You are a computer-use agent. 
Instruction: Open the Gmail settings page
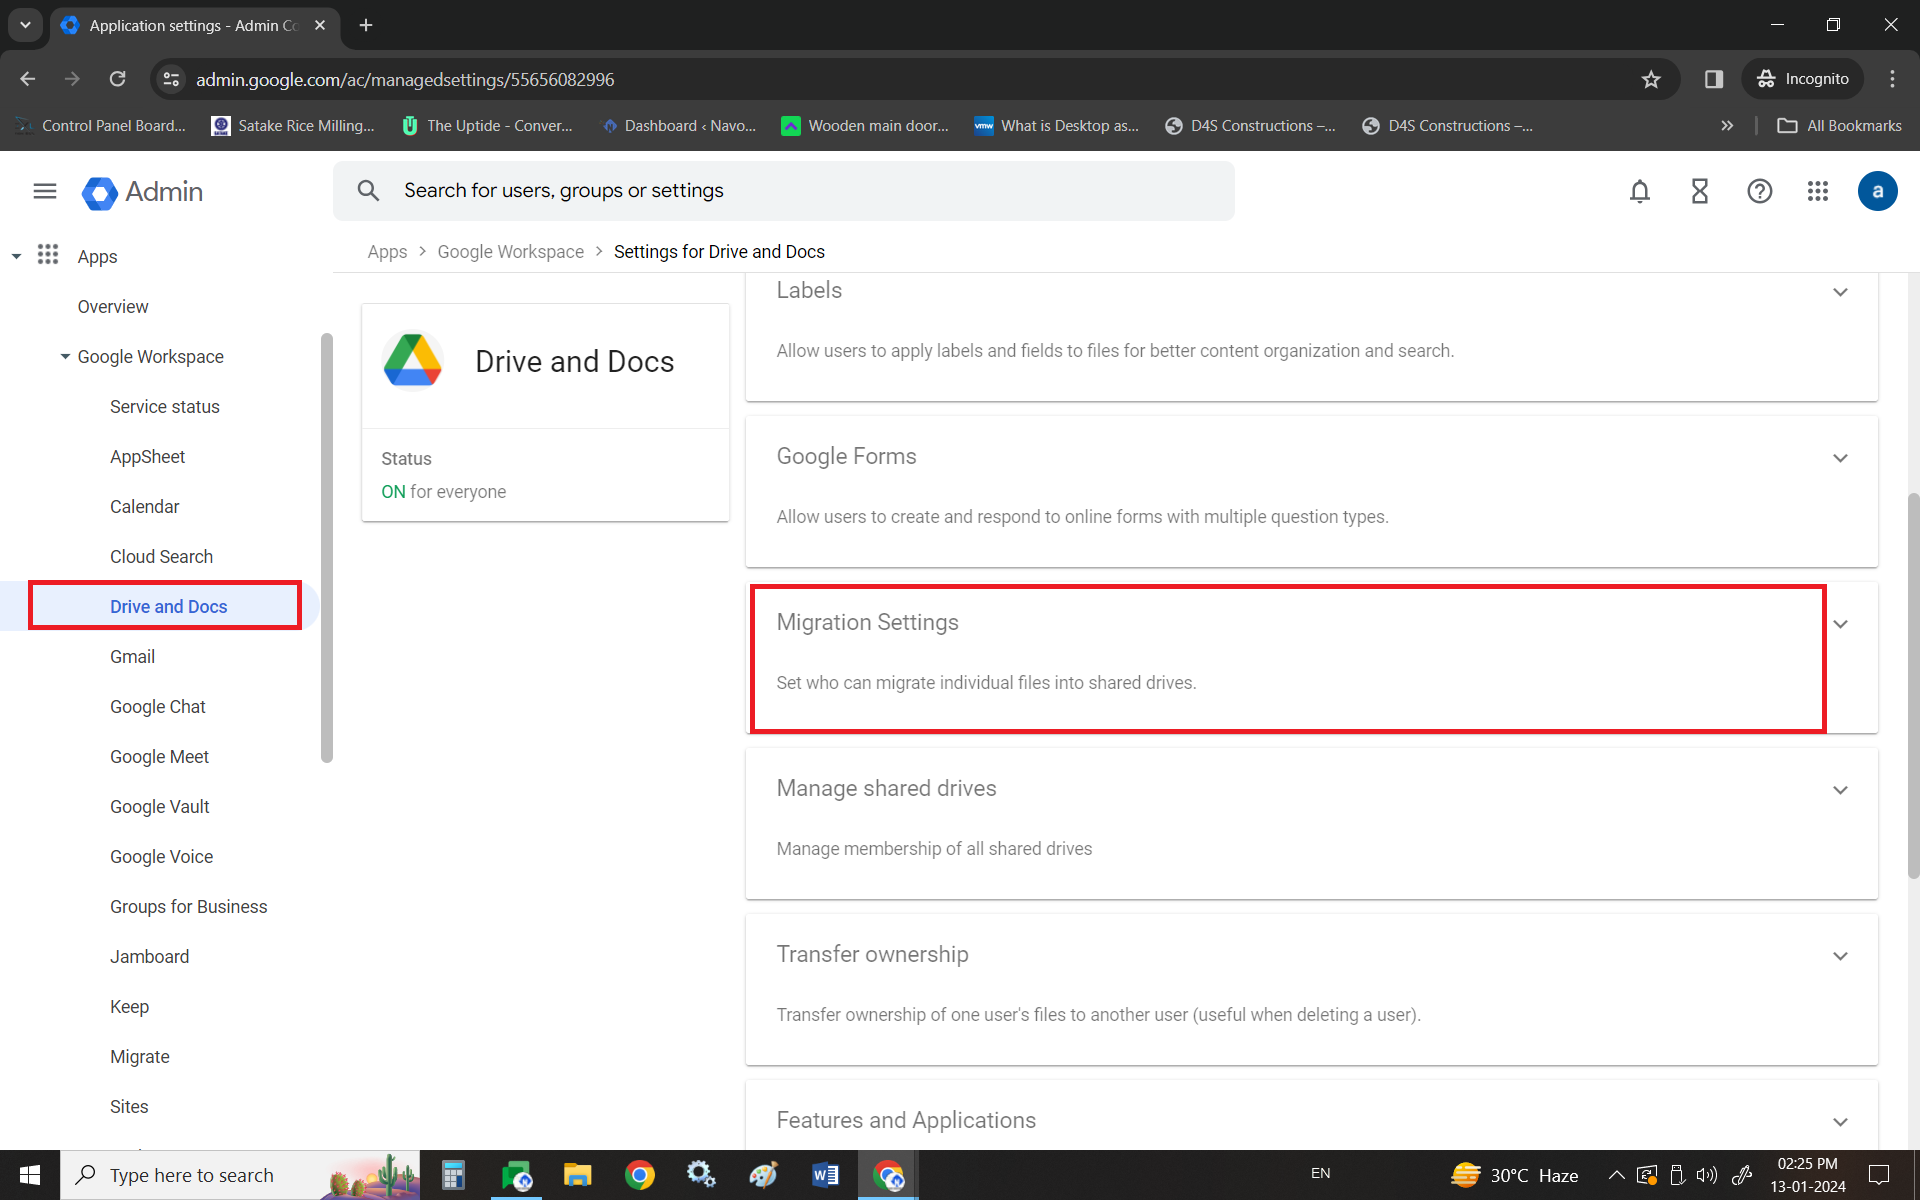(132, 656)
